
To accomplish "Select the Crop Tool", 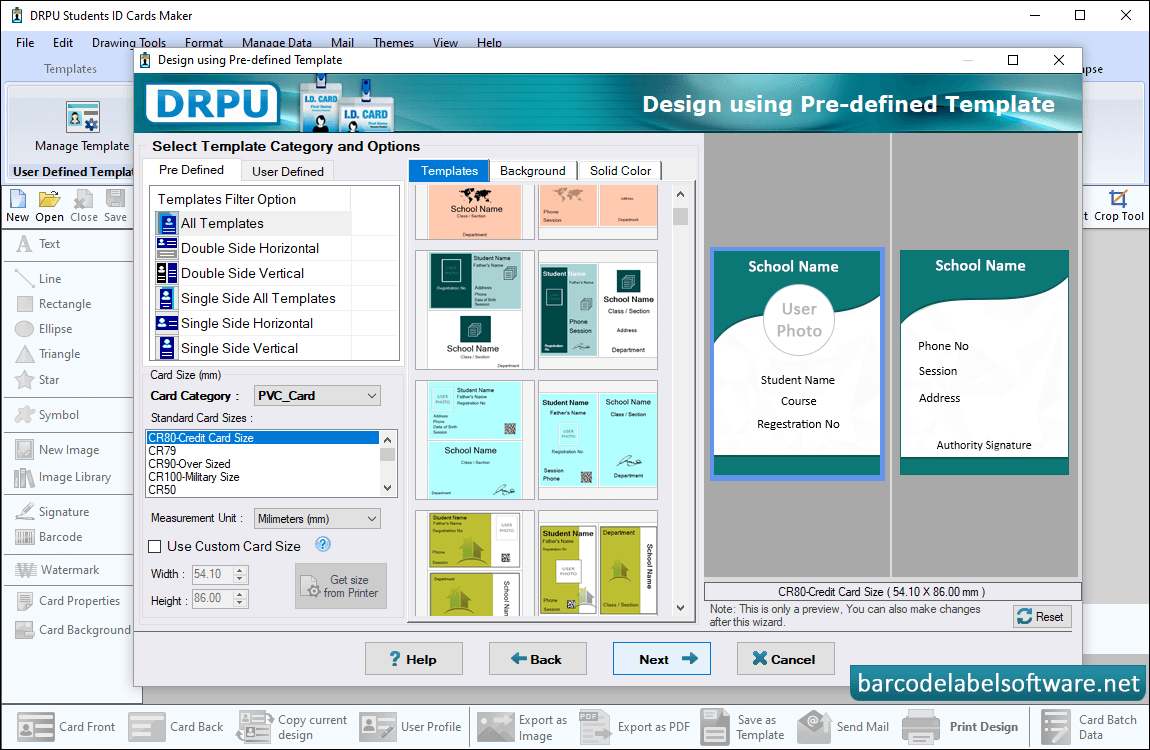I will [1118, 205].
